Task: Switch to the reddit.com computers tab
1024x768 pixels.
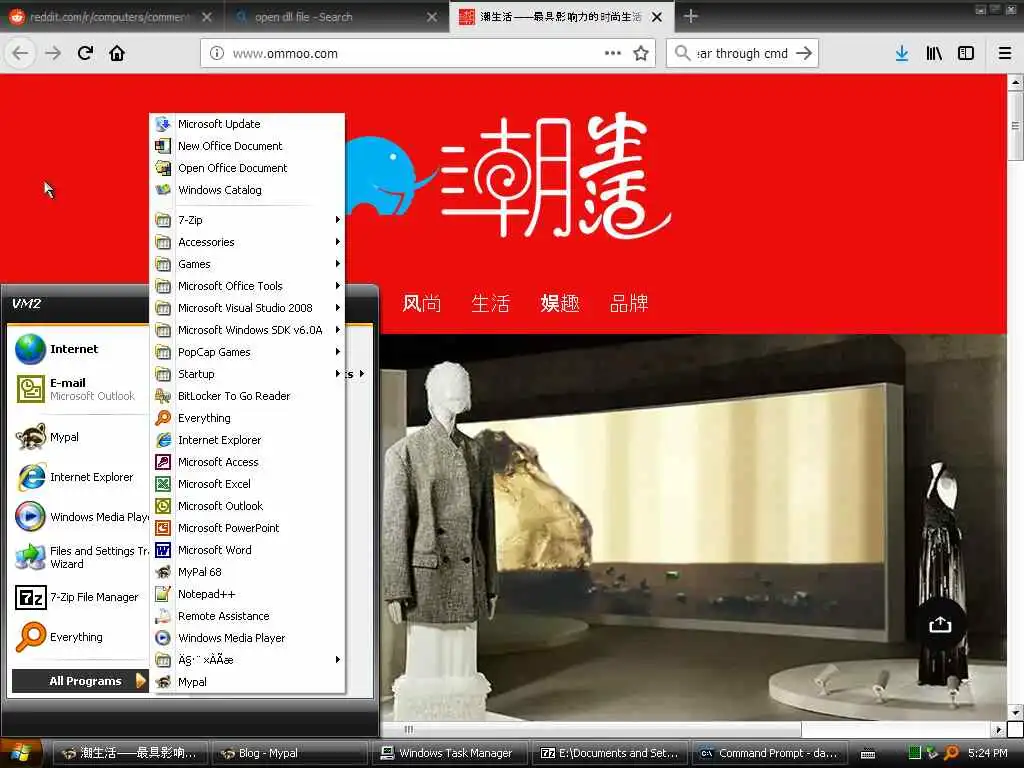Action: click(110, 17)
